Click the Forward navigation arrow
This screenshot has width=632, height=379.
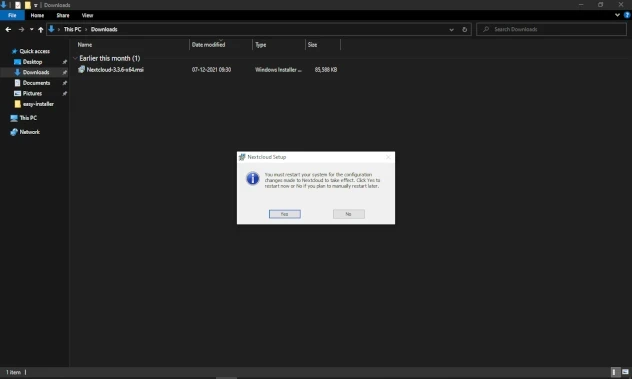click(21, 29)
